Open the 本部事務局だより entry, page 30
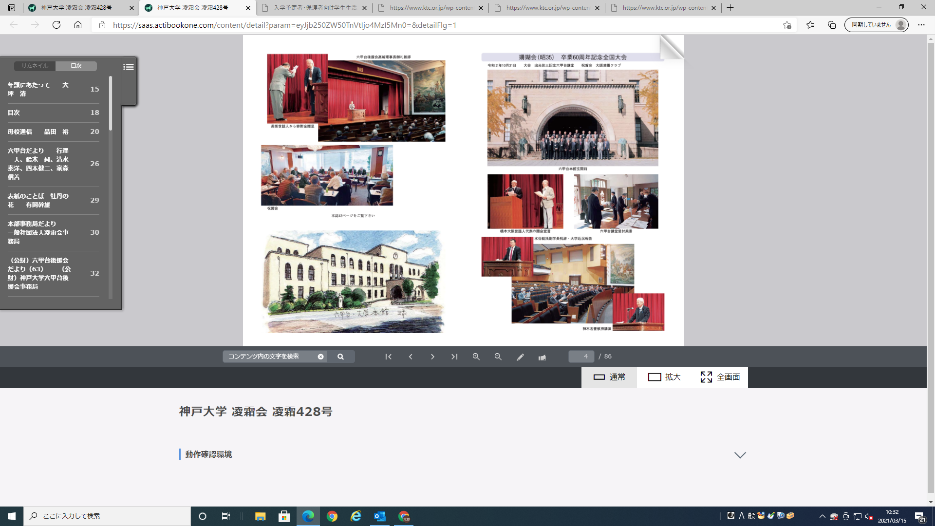This screenshot has height=526, width=935. [x=54, y=232]
